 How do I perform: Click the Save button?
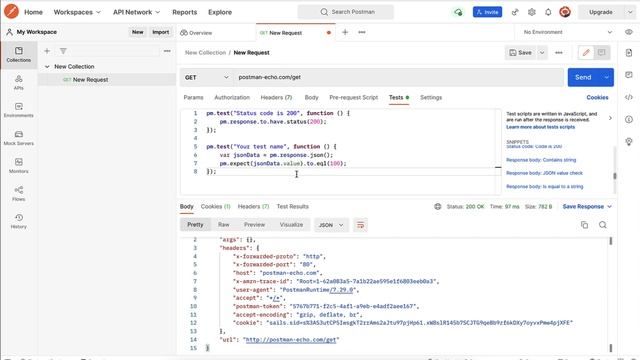click(x=521, y=53)
